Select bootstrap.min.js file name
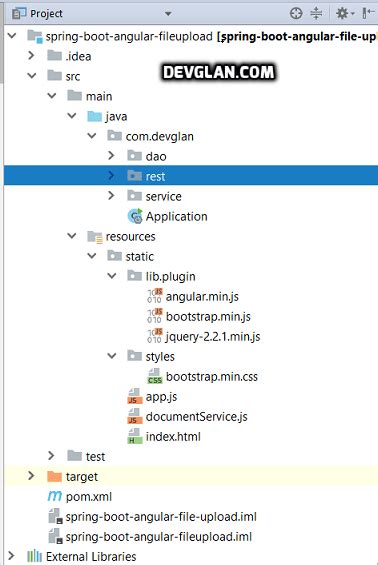The image size is (378, 565). [208, 317]
